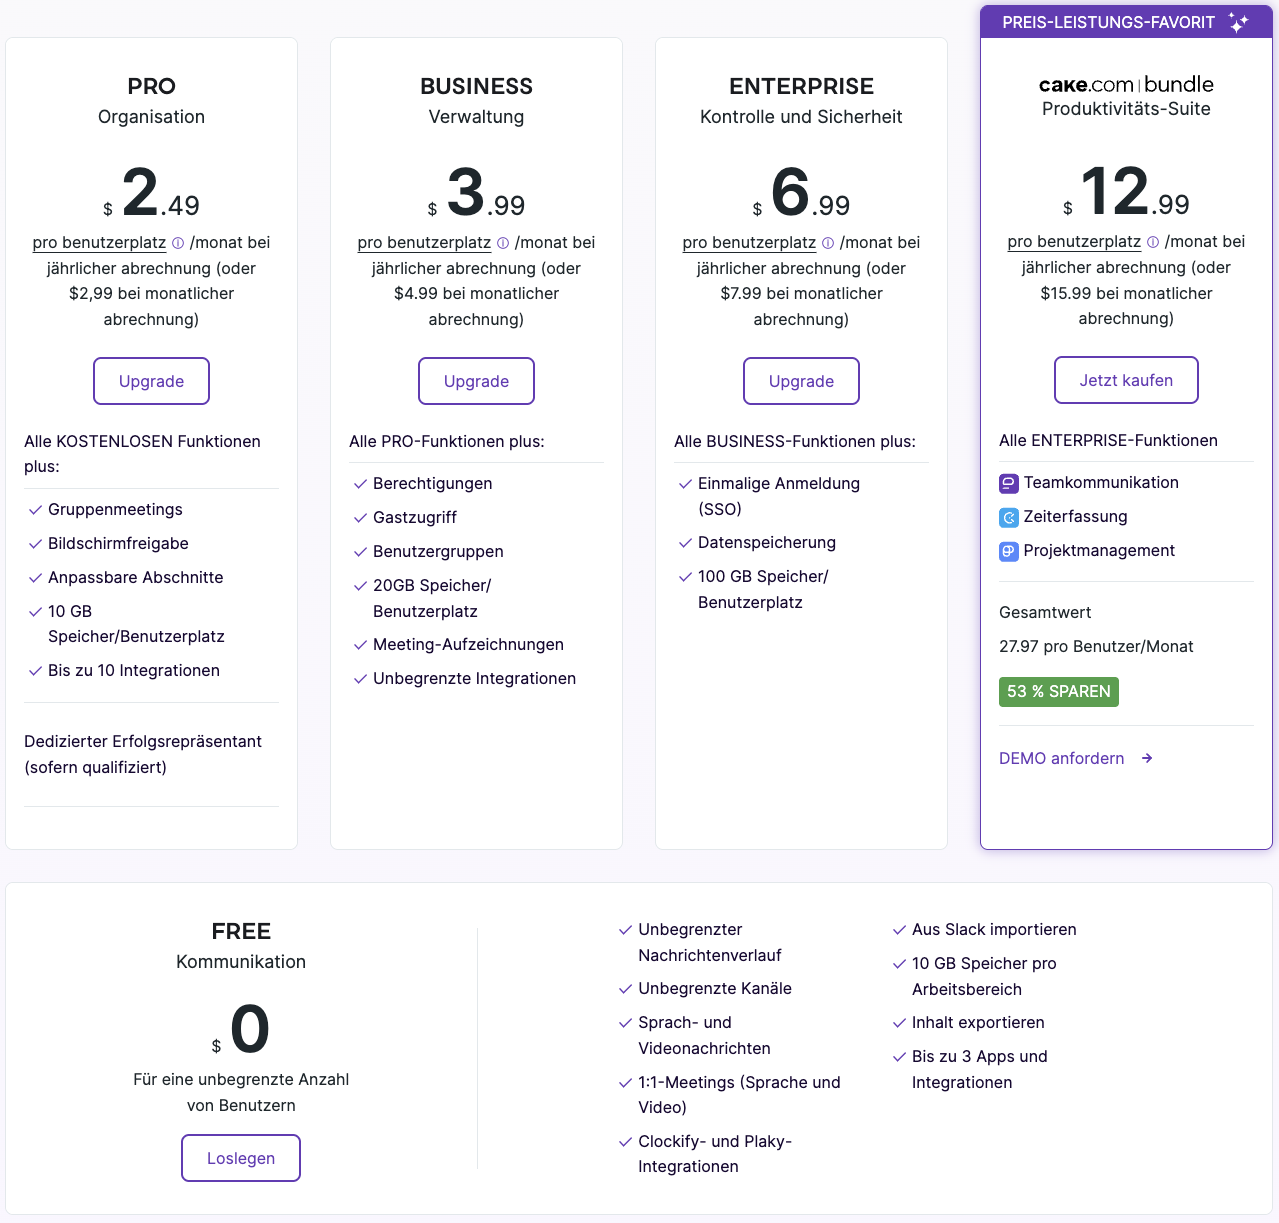Click Upgrade under the BUSINESS plan

coord(476,381)
